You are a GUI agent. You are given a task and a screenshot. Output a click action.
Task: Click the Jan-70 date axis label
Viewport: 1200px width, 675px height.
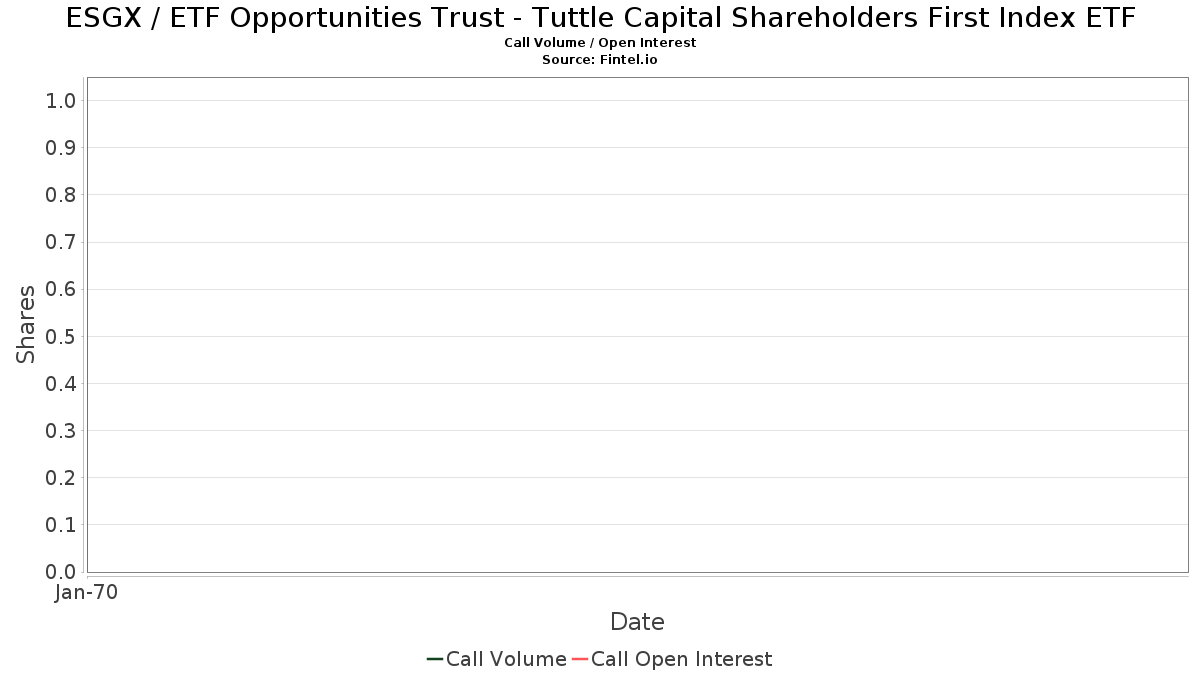click(87, 592)
